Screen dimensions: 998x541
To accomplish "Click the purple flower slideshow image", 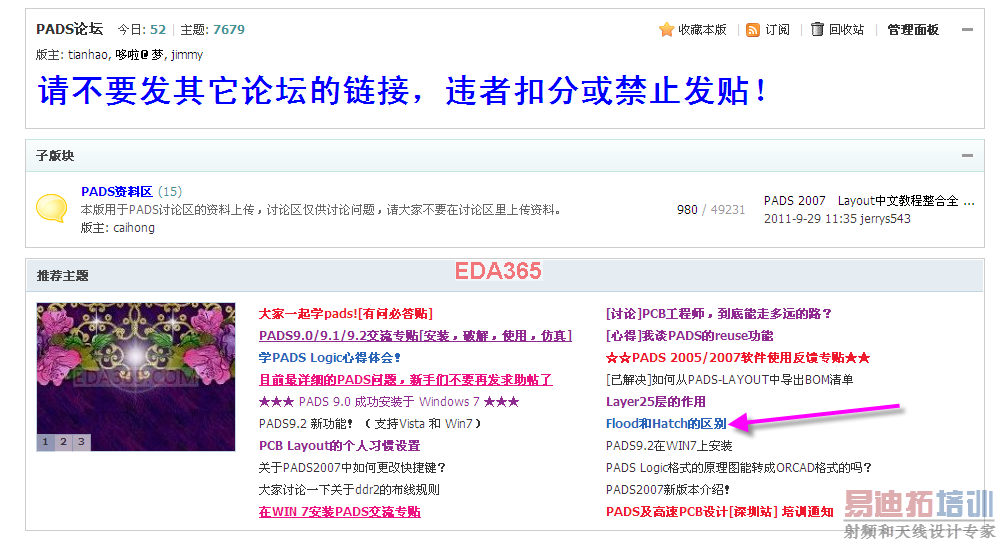I will click(x=136, y=377).
